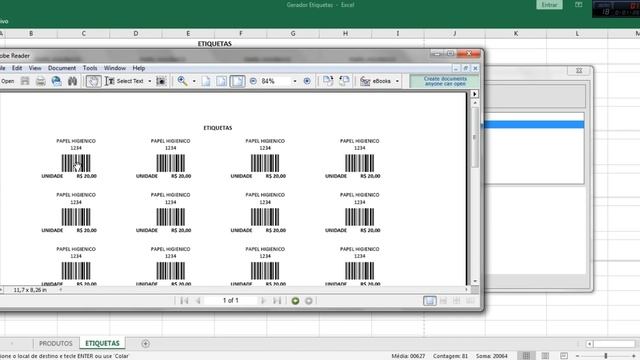Set Actual Size page view icon
Screen dimensions: 640x360
pyautogui.click(x=206, y=81)
